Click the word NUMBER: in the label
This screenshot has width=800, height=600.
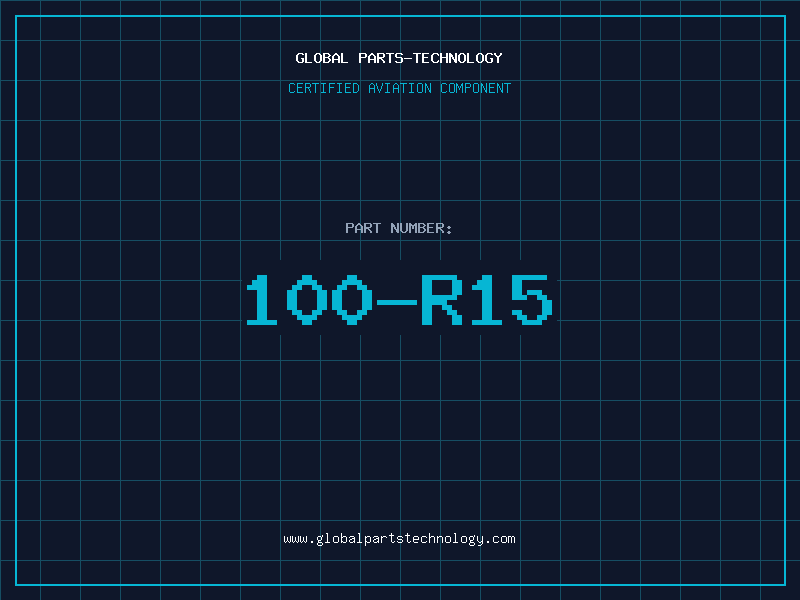[x=422, y=228]
